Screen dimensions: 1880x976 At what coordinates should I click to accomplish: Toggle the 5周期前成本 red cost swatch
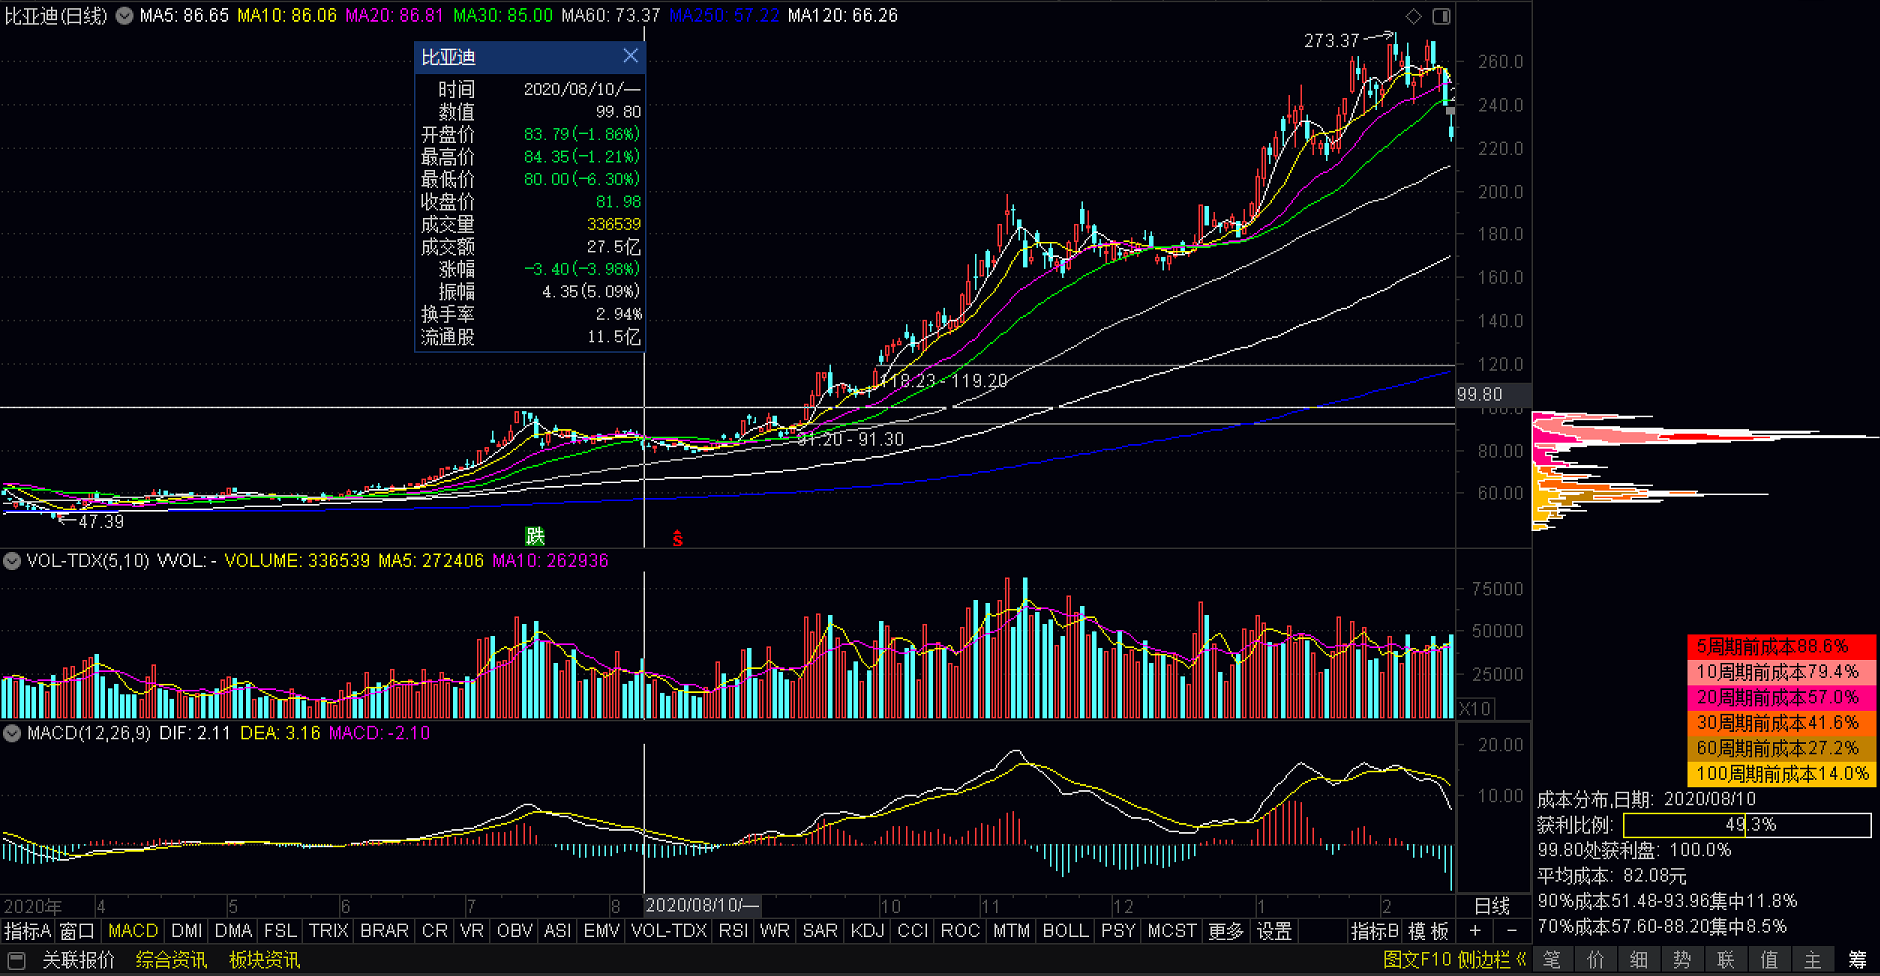pos(1780,646)
